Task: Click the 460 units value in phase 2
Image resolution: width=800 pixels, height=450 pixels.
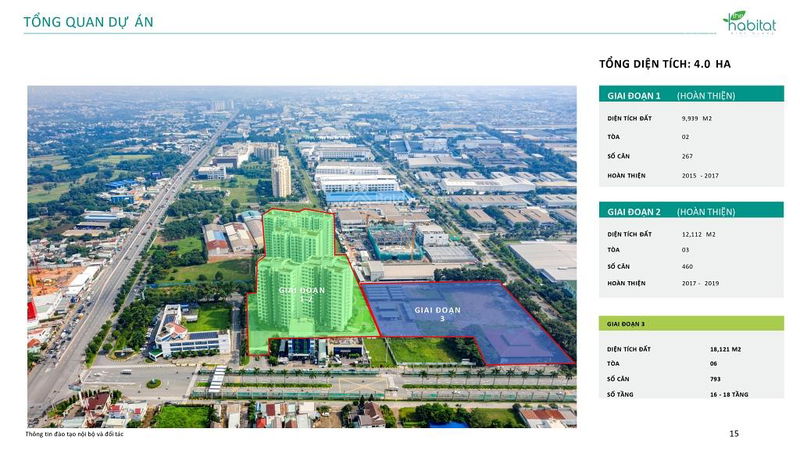Action: [689, 267]
